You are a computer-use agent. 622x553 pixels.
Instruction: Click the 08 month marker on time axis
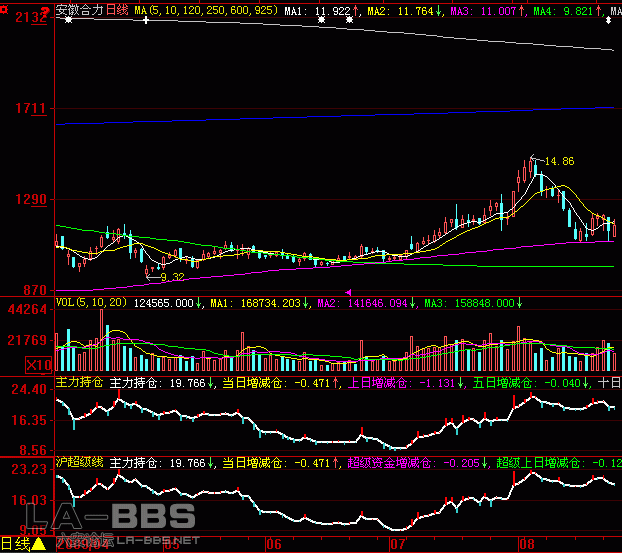coord(526,545)
